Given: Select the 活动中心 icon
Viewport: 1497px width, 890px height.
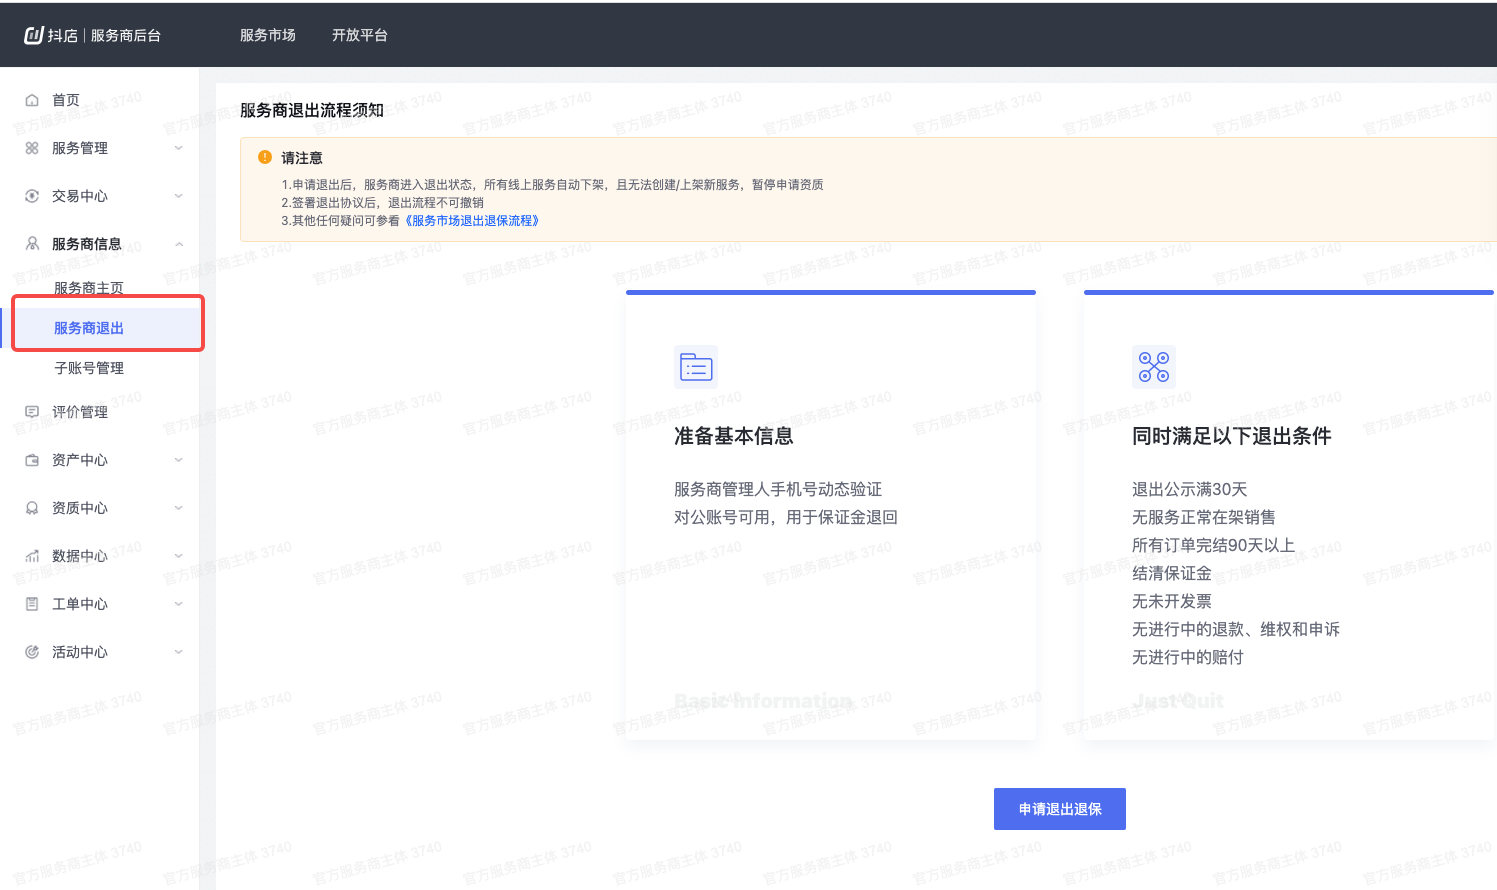Looking at the screenshot, I should tap(33, 651).
